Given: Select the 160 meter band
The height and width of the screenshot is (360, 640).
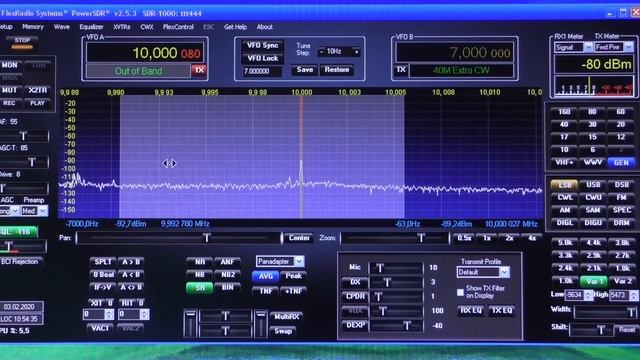Looking at the screenshot, I should [564, 112].
